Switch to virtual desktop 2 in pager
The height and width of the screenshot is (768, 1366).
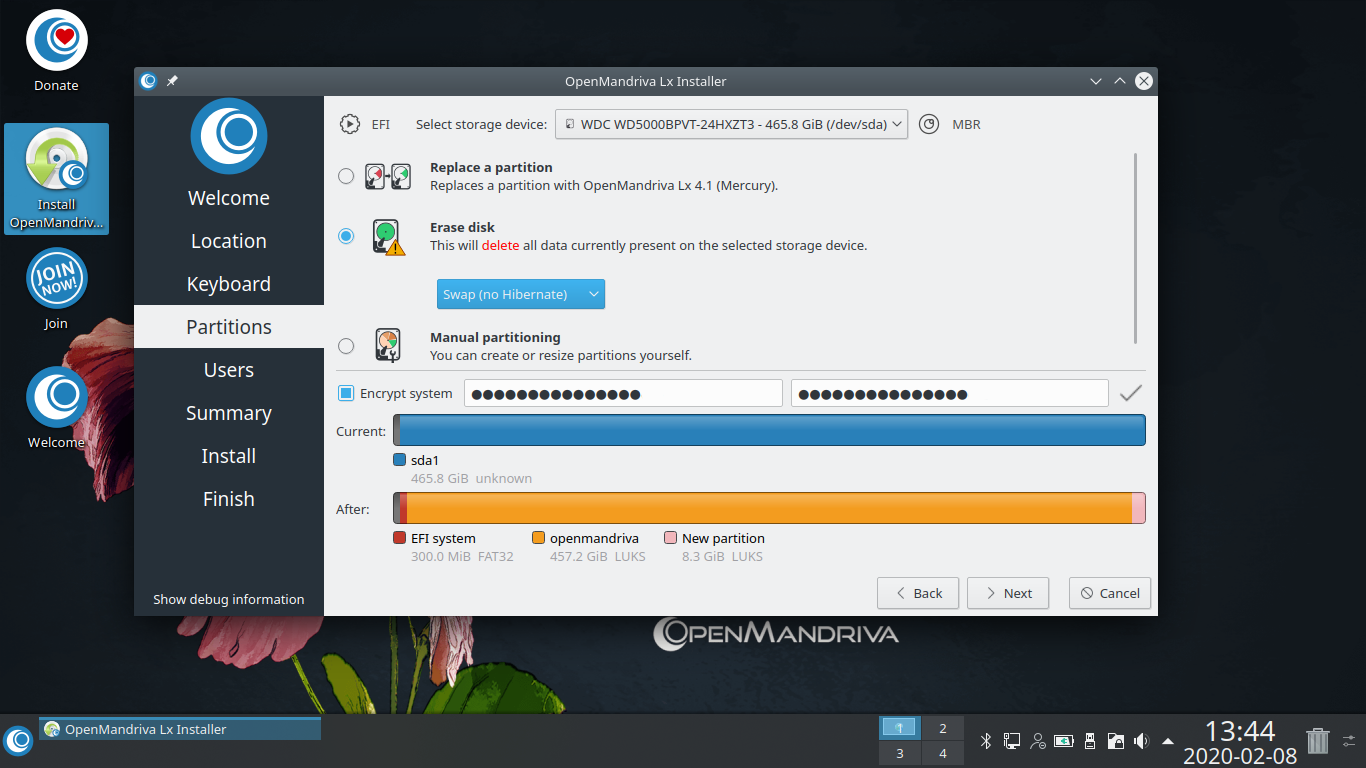(942, 729)
